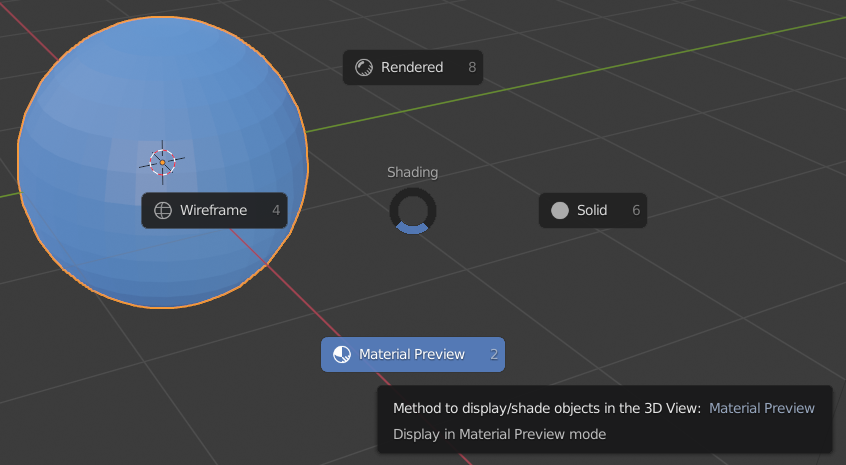Click the blue Material Preview tooltip text

tap(761, 408)
